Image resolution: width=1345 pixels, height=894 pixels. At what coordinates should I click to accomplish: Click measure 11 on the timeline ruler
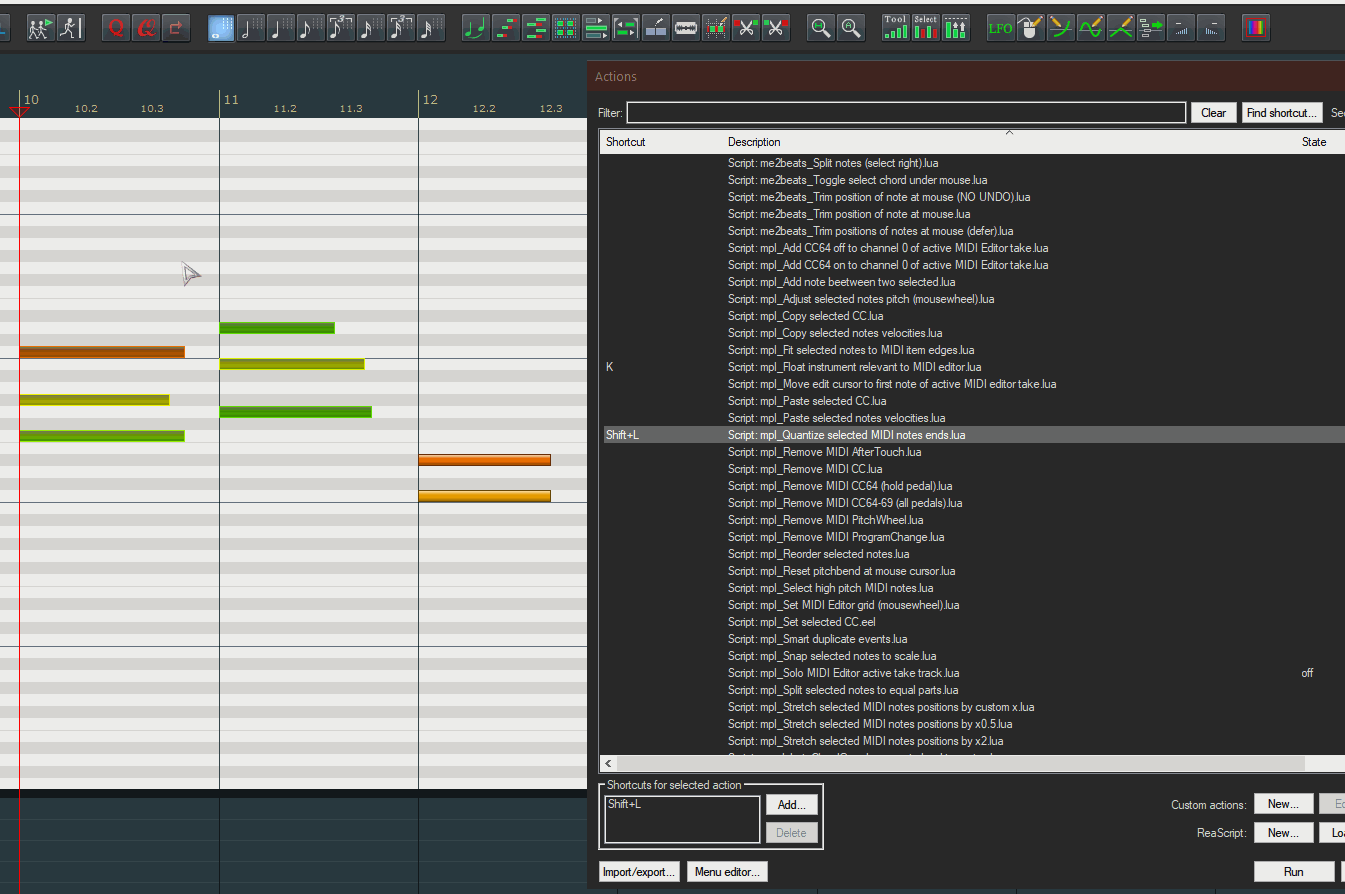231,100
